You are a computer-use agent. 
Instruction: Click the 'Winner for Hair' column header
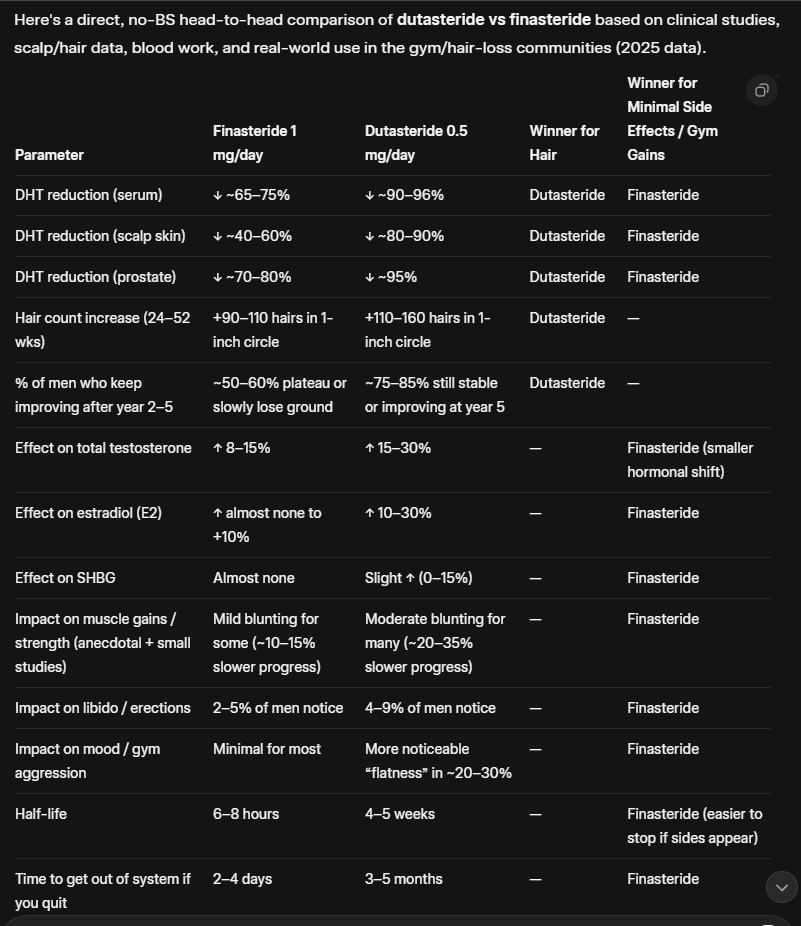(564, 143)
